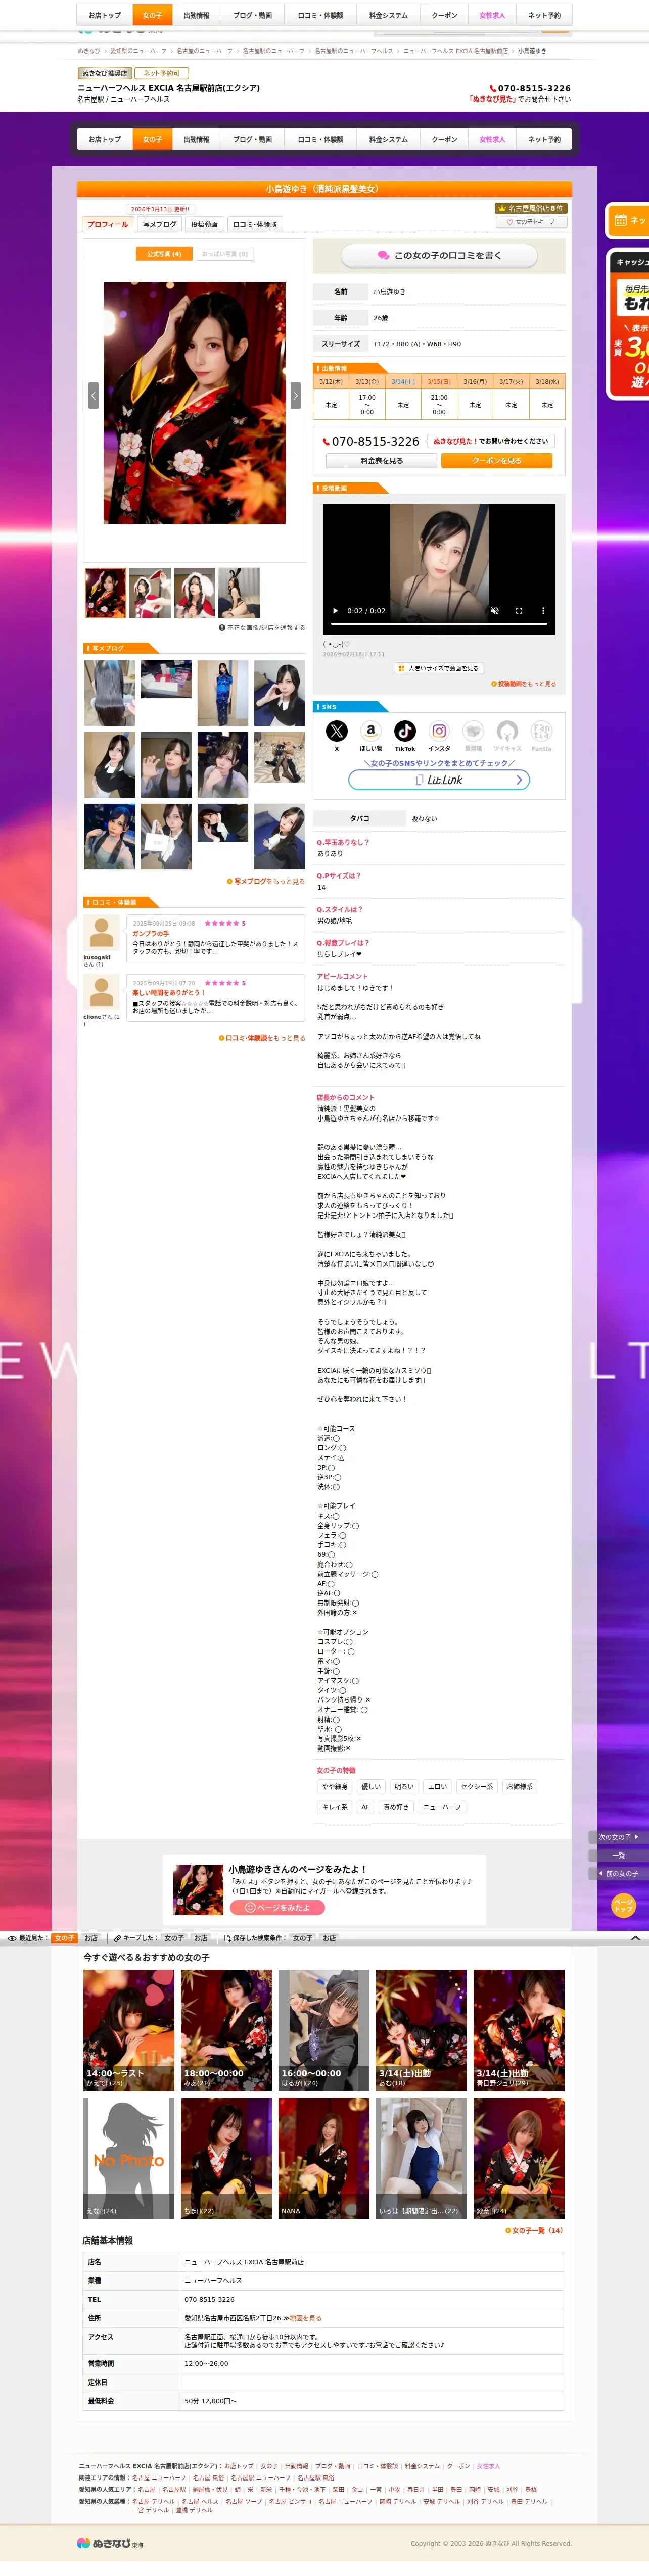Report image via 不正な画像/退店を通報する
The height and width of the screenshot is (2576, 649).
pyautogui.click(x=262, y=628)
